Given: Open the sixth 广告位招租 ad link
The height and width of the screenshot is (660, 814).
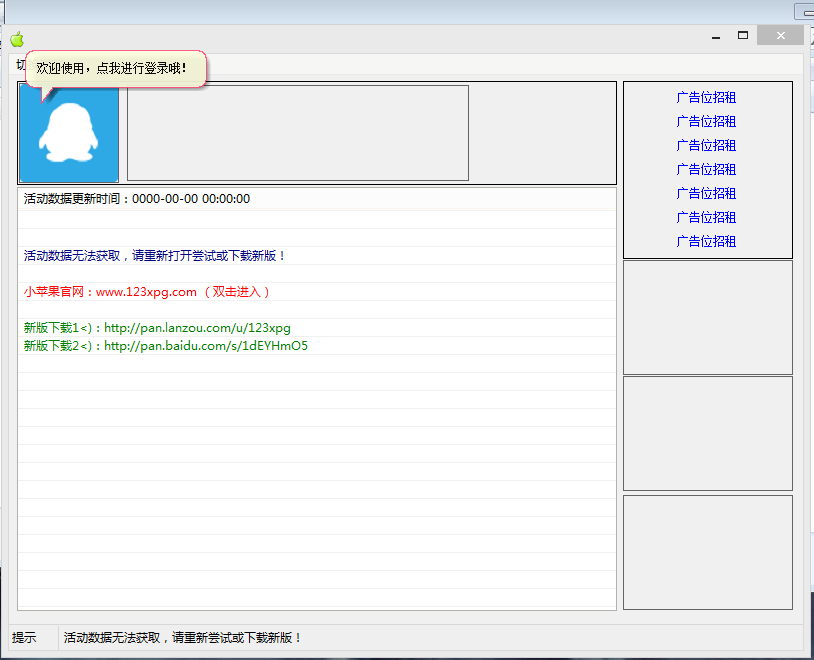Looking at the screenshot, I should click(x=706, y=217).
